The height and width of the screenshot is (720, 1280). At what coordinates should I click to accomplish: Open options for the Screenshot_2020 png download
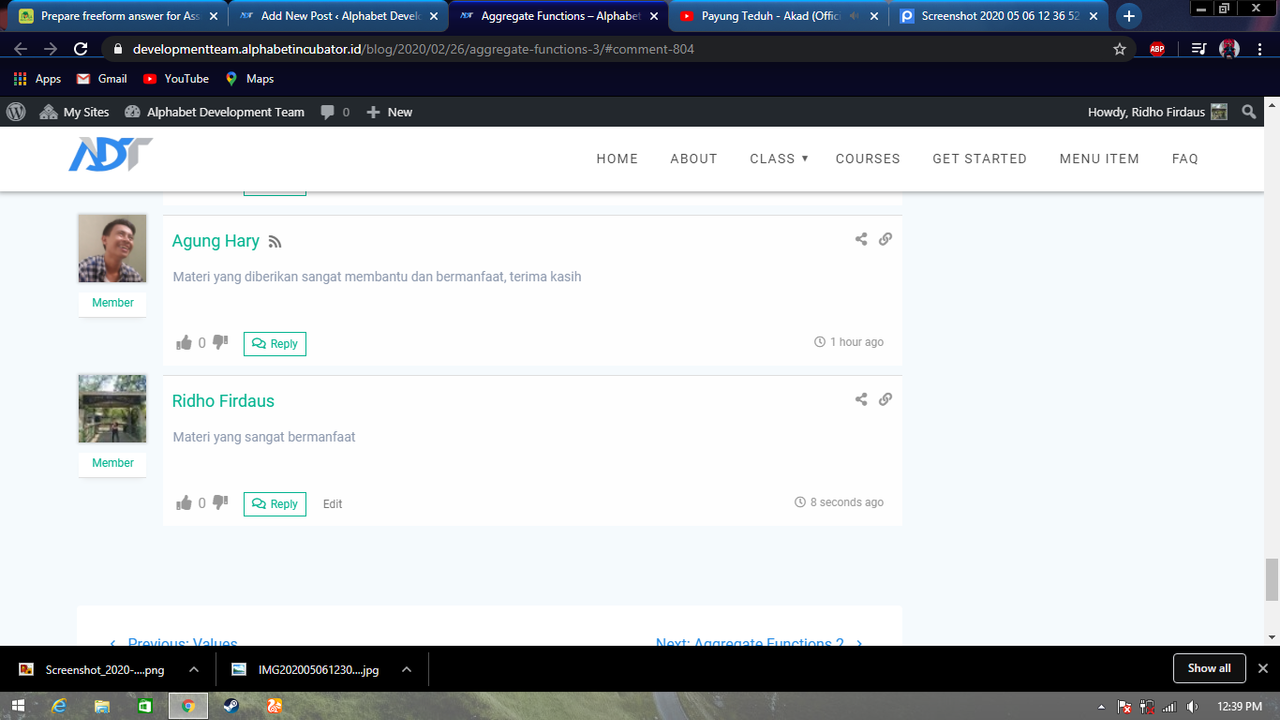[194, 669]
